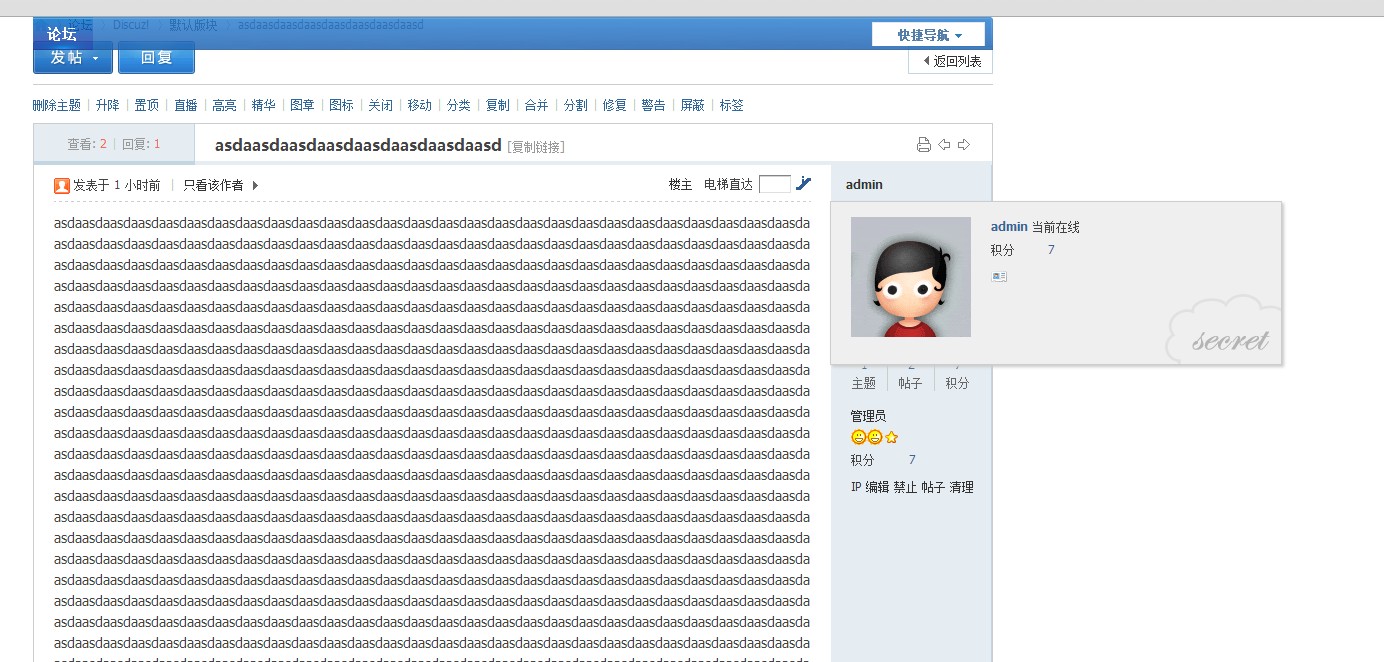Select 图章 moderation option

(302, 105)
